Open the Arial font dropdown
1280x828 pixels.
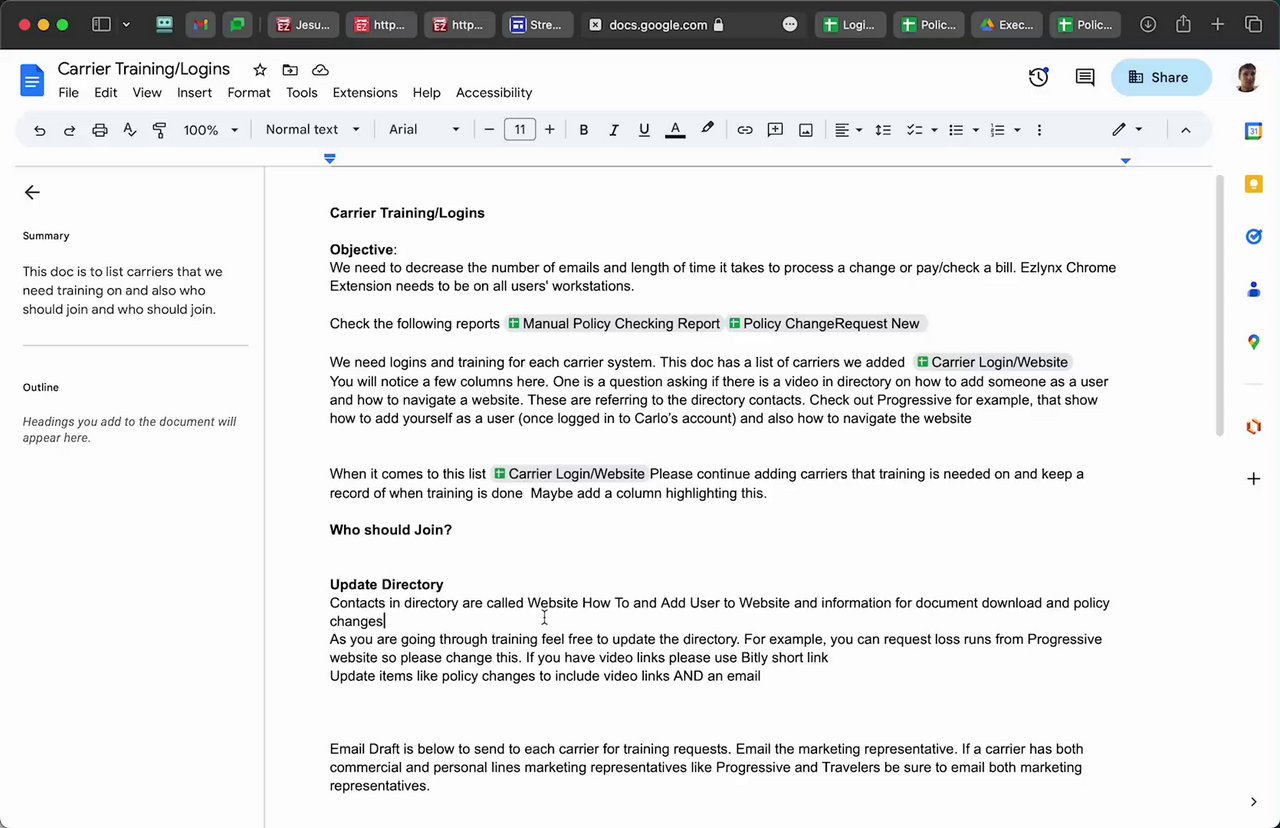pyautogui.click(x=424, y=130)
